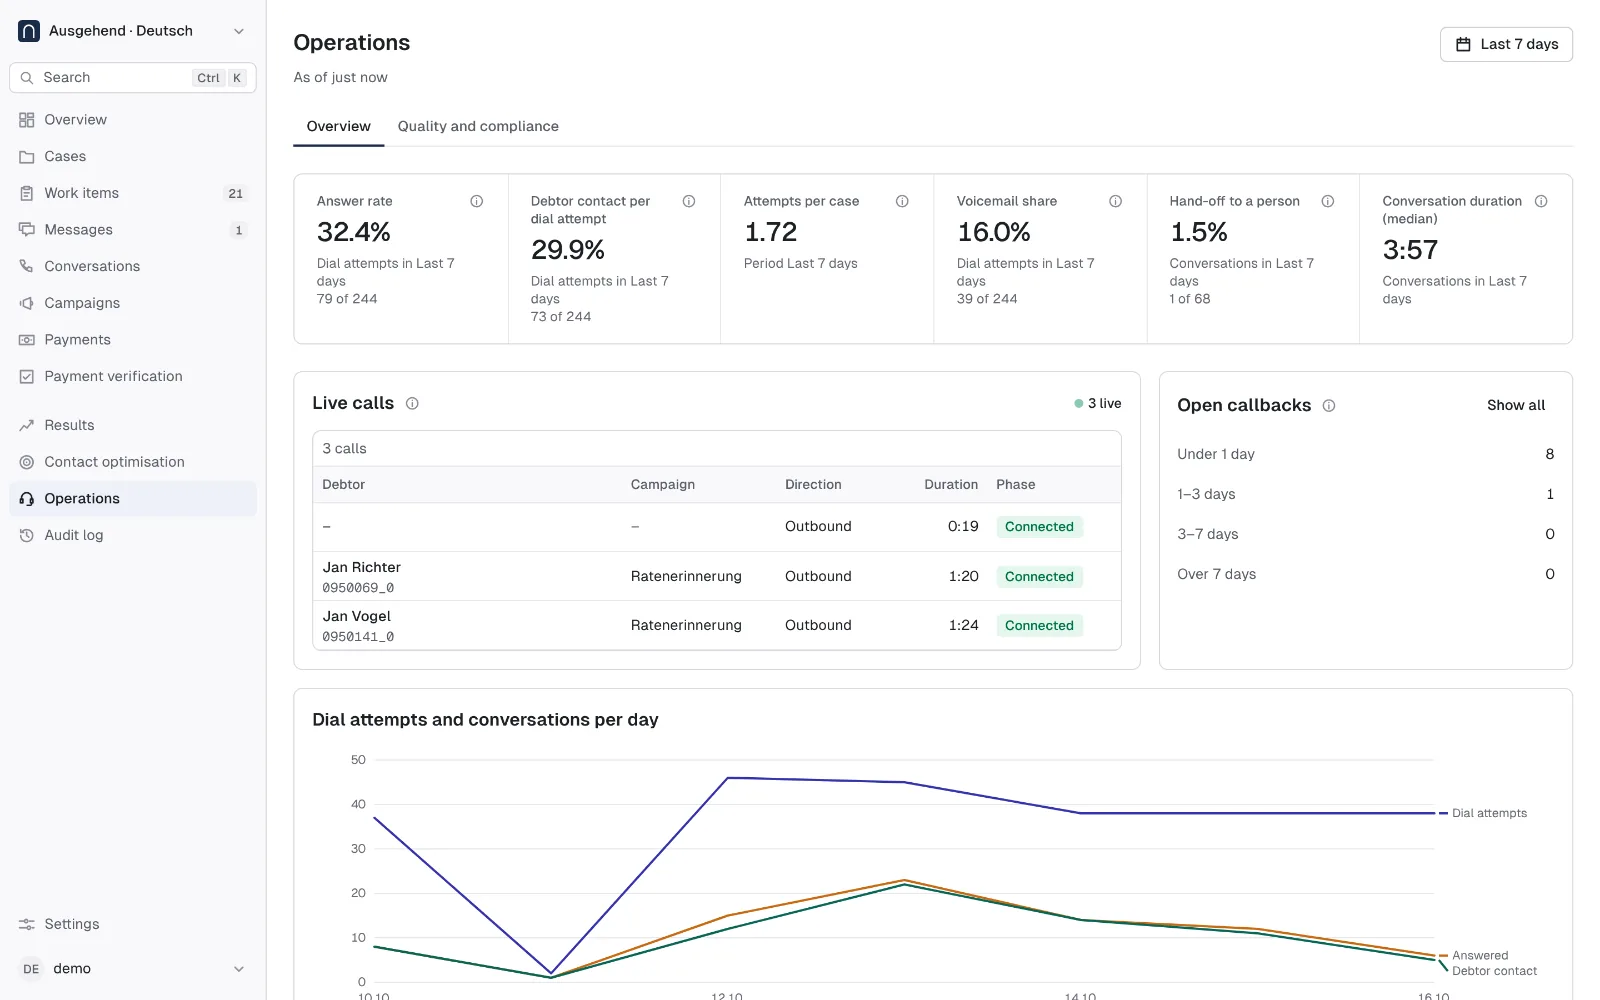Click the Work items clipboard icon
The width and height of the screenshot is (1600, 1000).
pos(27,193)
